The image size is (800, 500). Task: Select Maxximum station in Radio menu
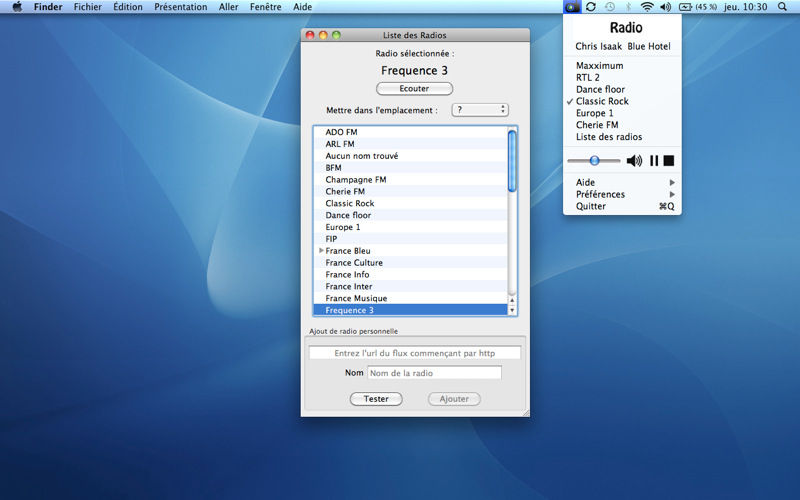coord(622,65)
